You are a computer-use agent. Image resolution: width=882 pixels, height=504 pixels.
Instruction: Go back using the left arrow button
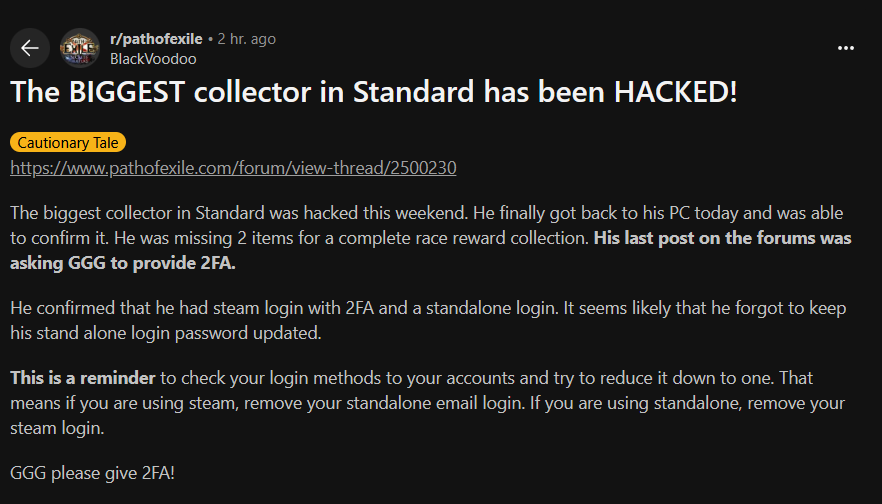click(x=30, y=48)
